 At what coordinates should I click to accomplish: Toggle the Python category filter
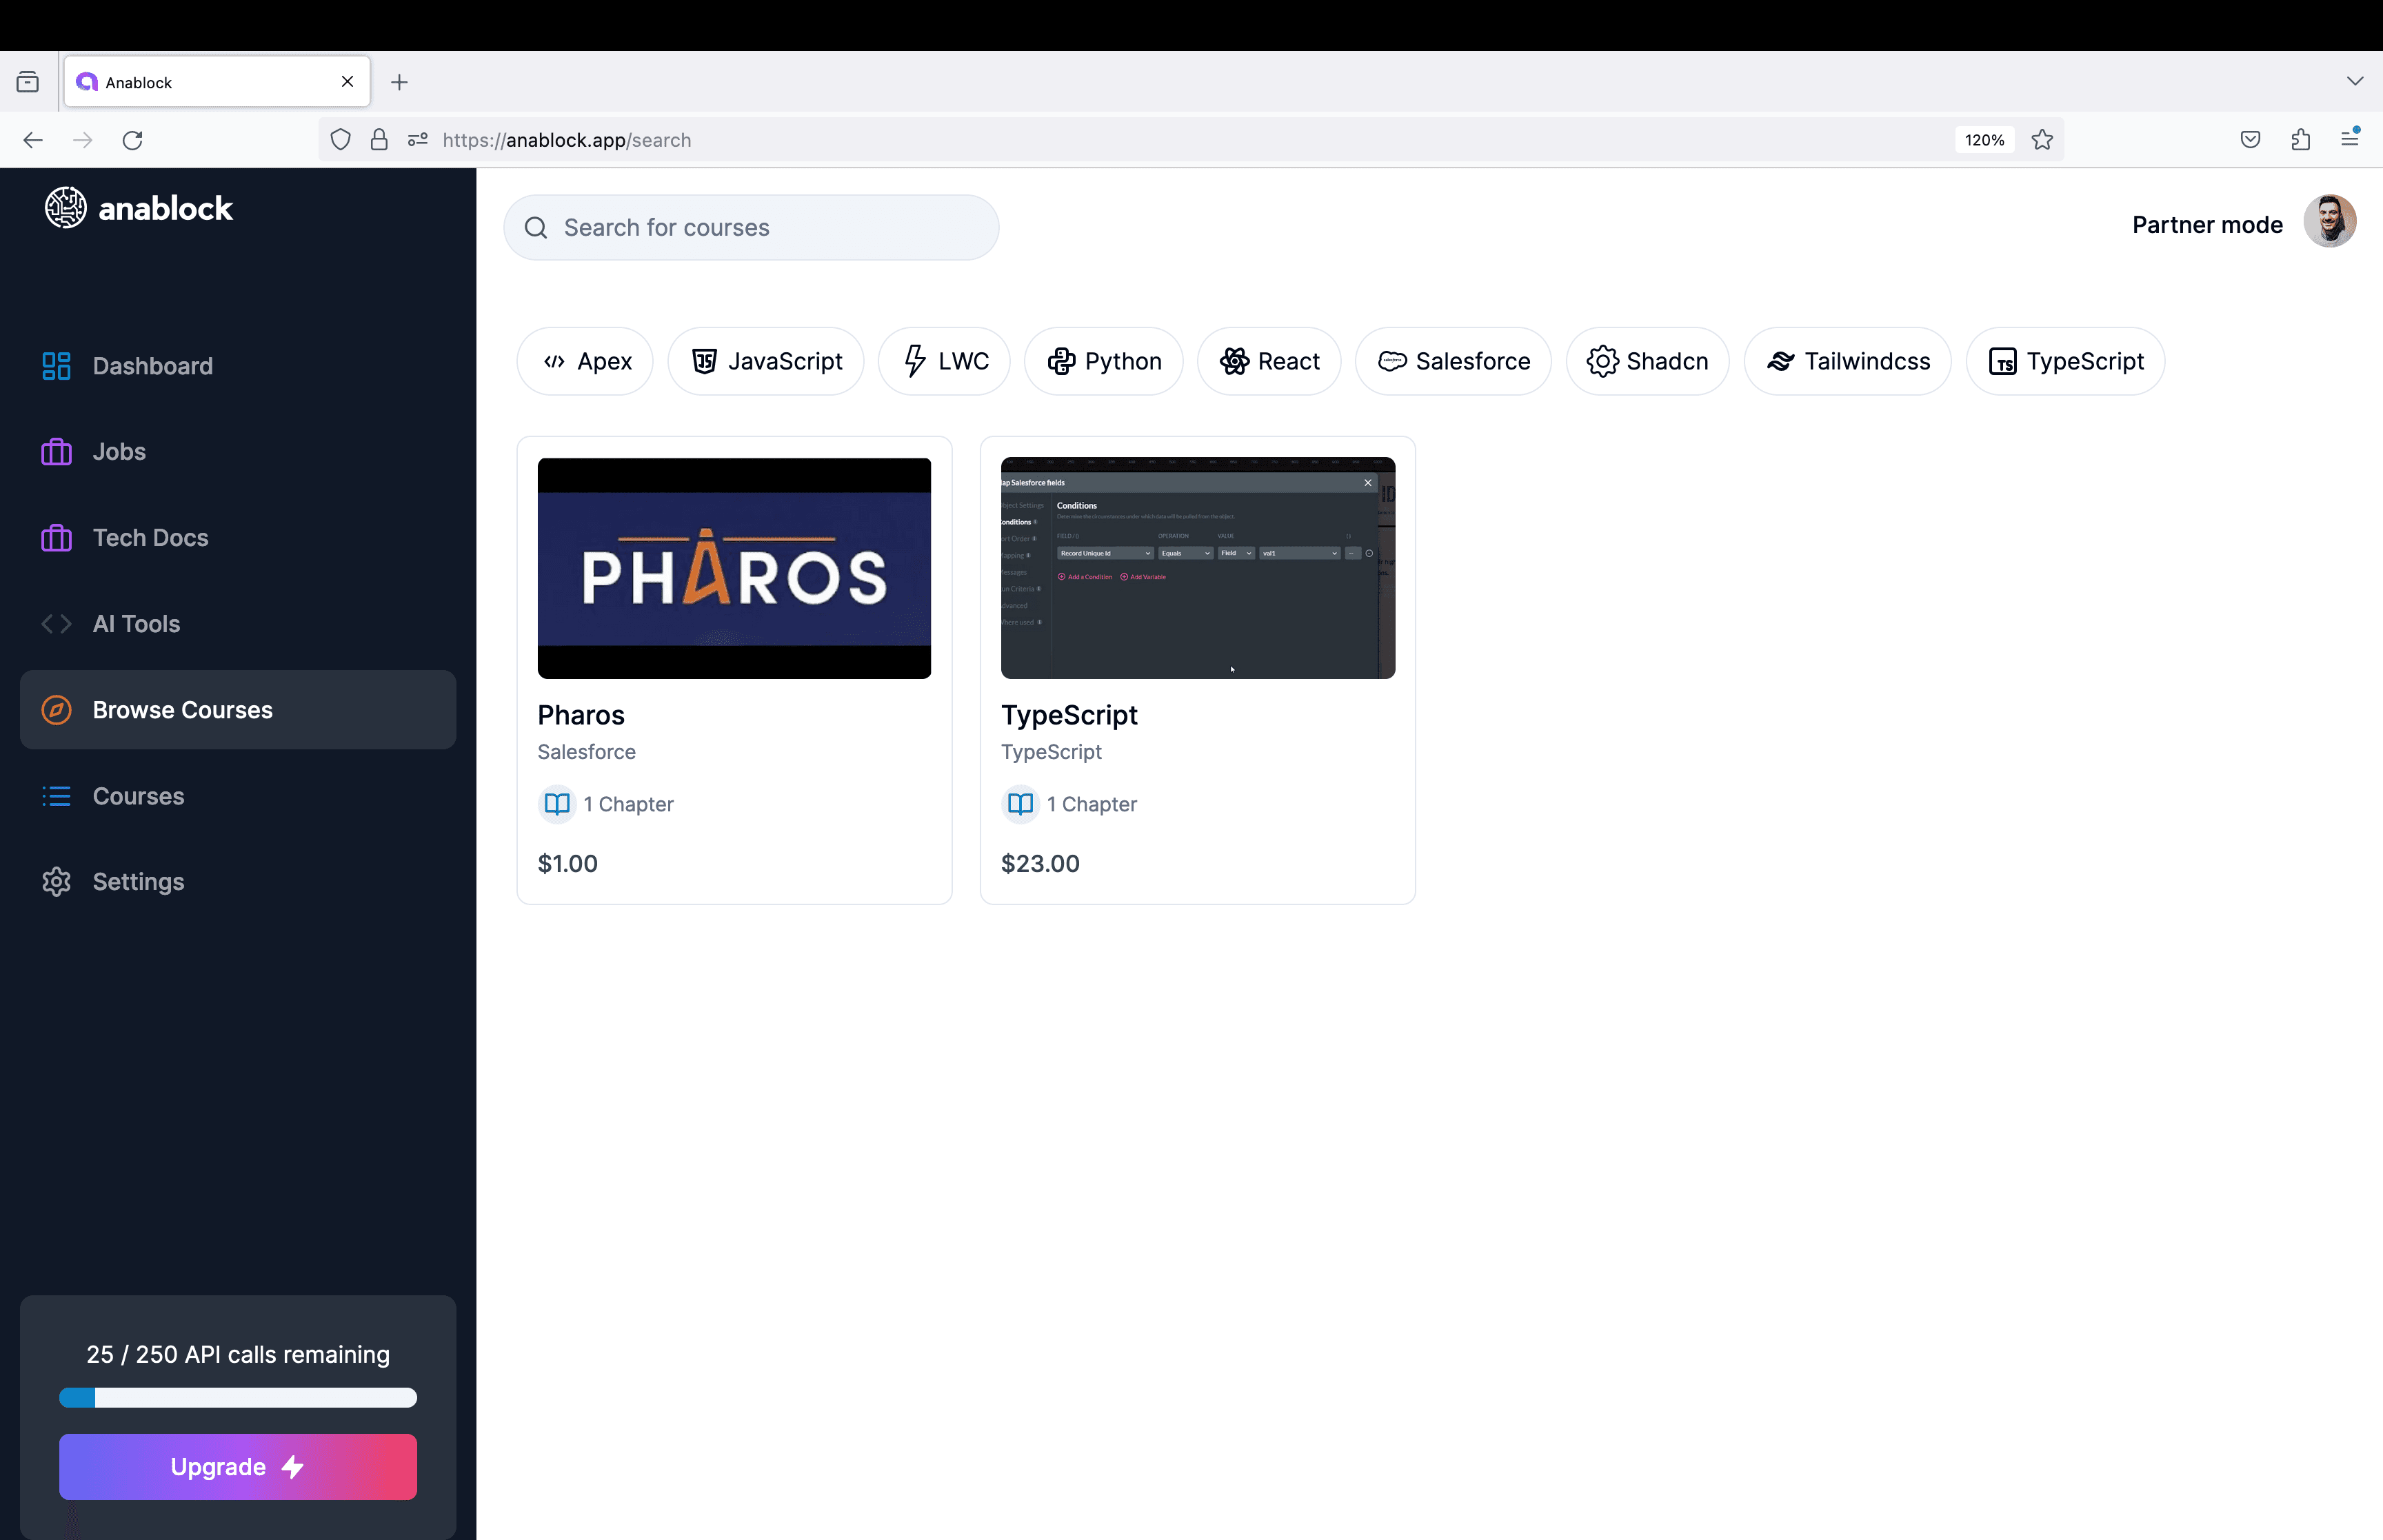(1103, 361)
